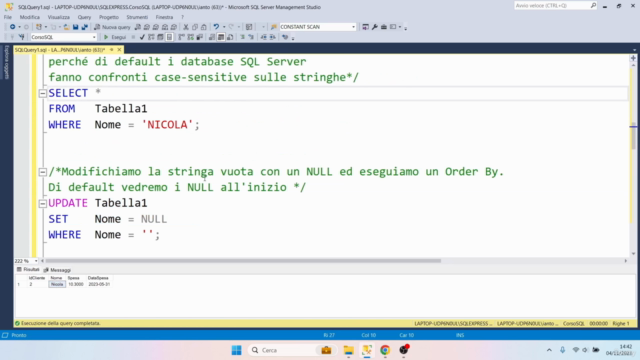Viewport: 640px width, 360px height.
Task: Click the Change connection plug icon
Action: point(21,37)
